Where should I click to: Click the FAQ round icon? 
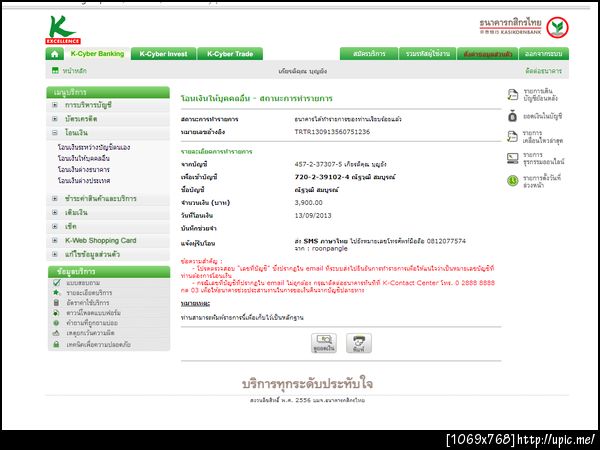[x=56, y=323]
